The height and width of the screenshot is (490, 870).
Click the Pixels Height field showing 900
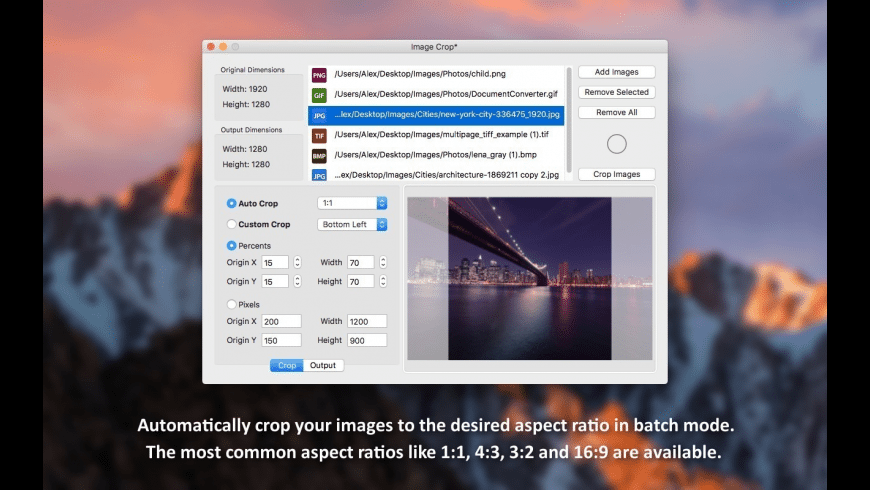367,340
